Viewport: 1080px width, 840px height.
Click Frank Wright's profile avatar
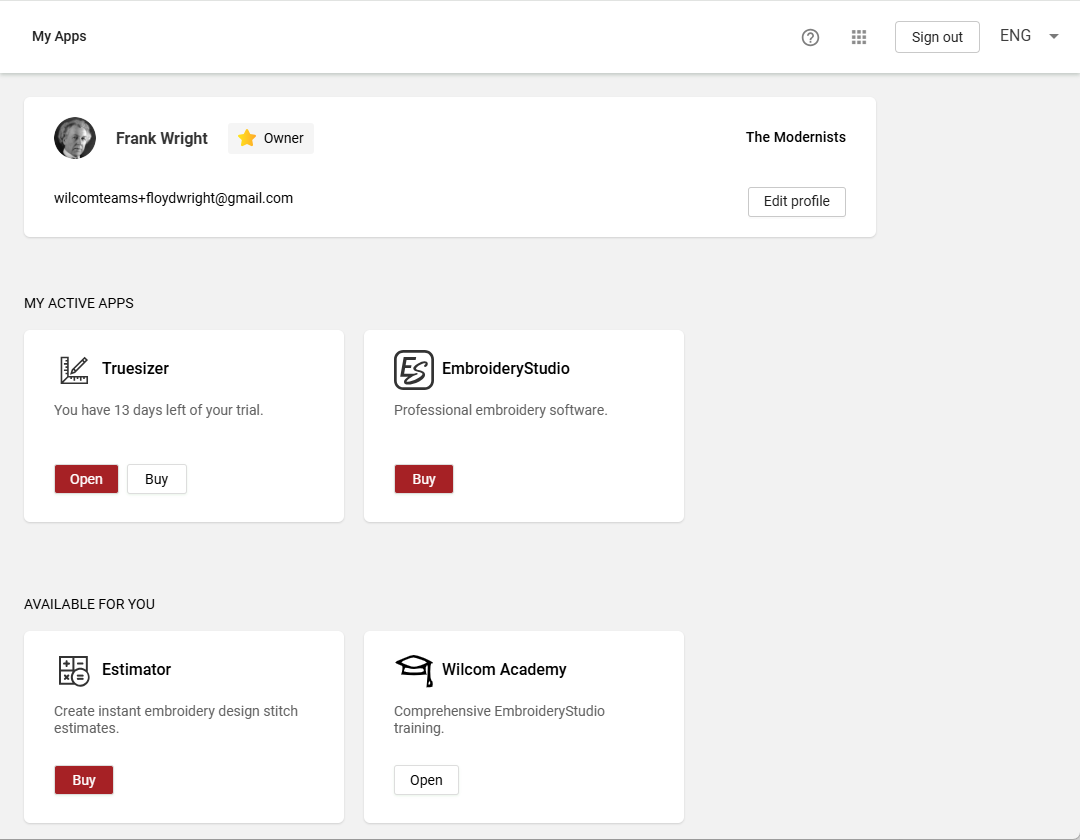tap(75, 138)
